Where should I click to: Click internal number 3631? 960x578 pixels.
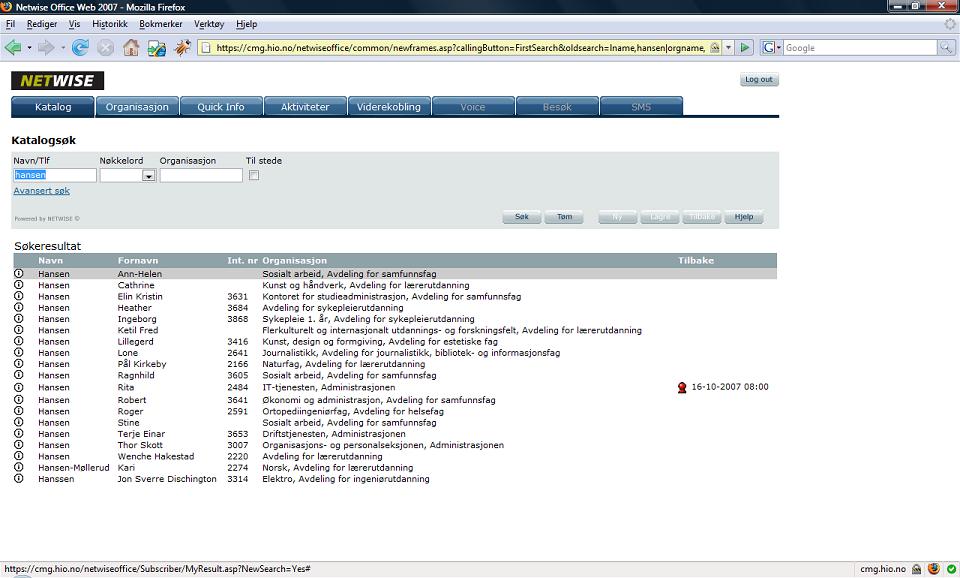coord(238,296)
